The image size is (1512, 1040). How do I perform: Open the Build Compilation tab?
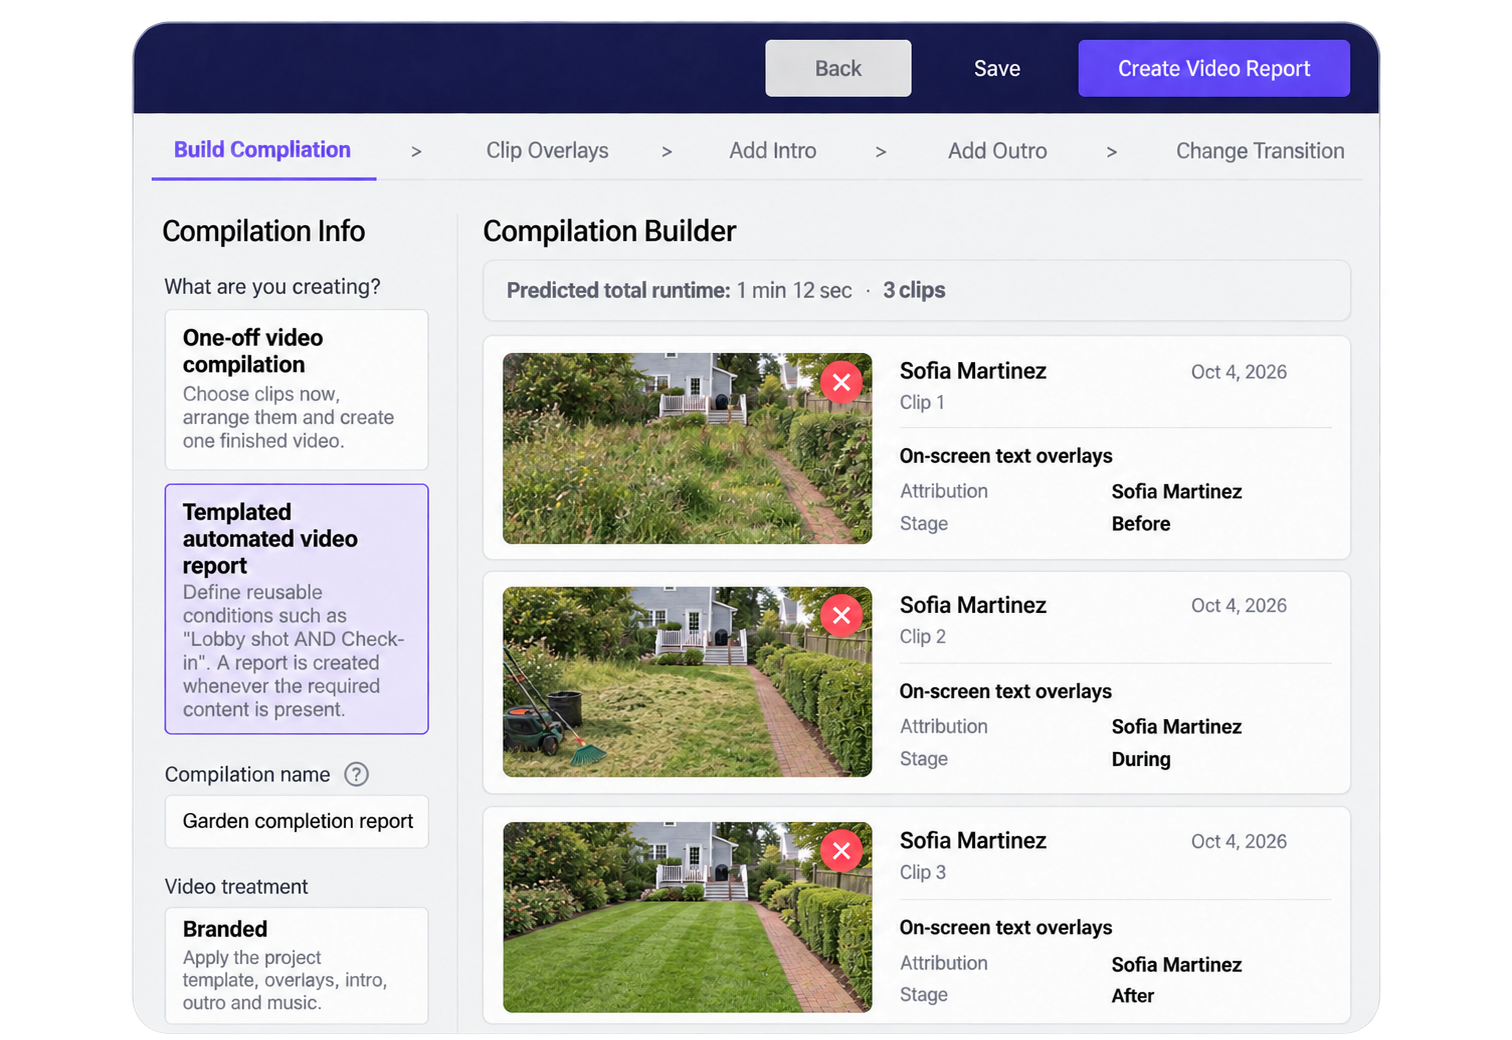[263, 150]
